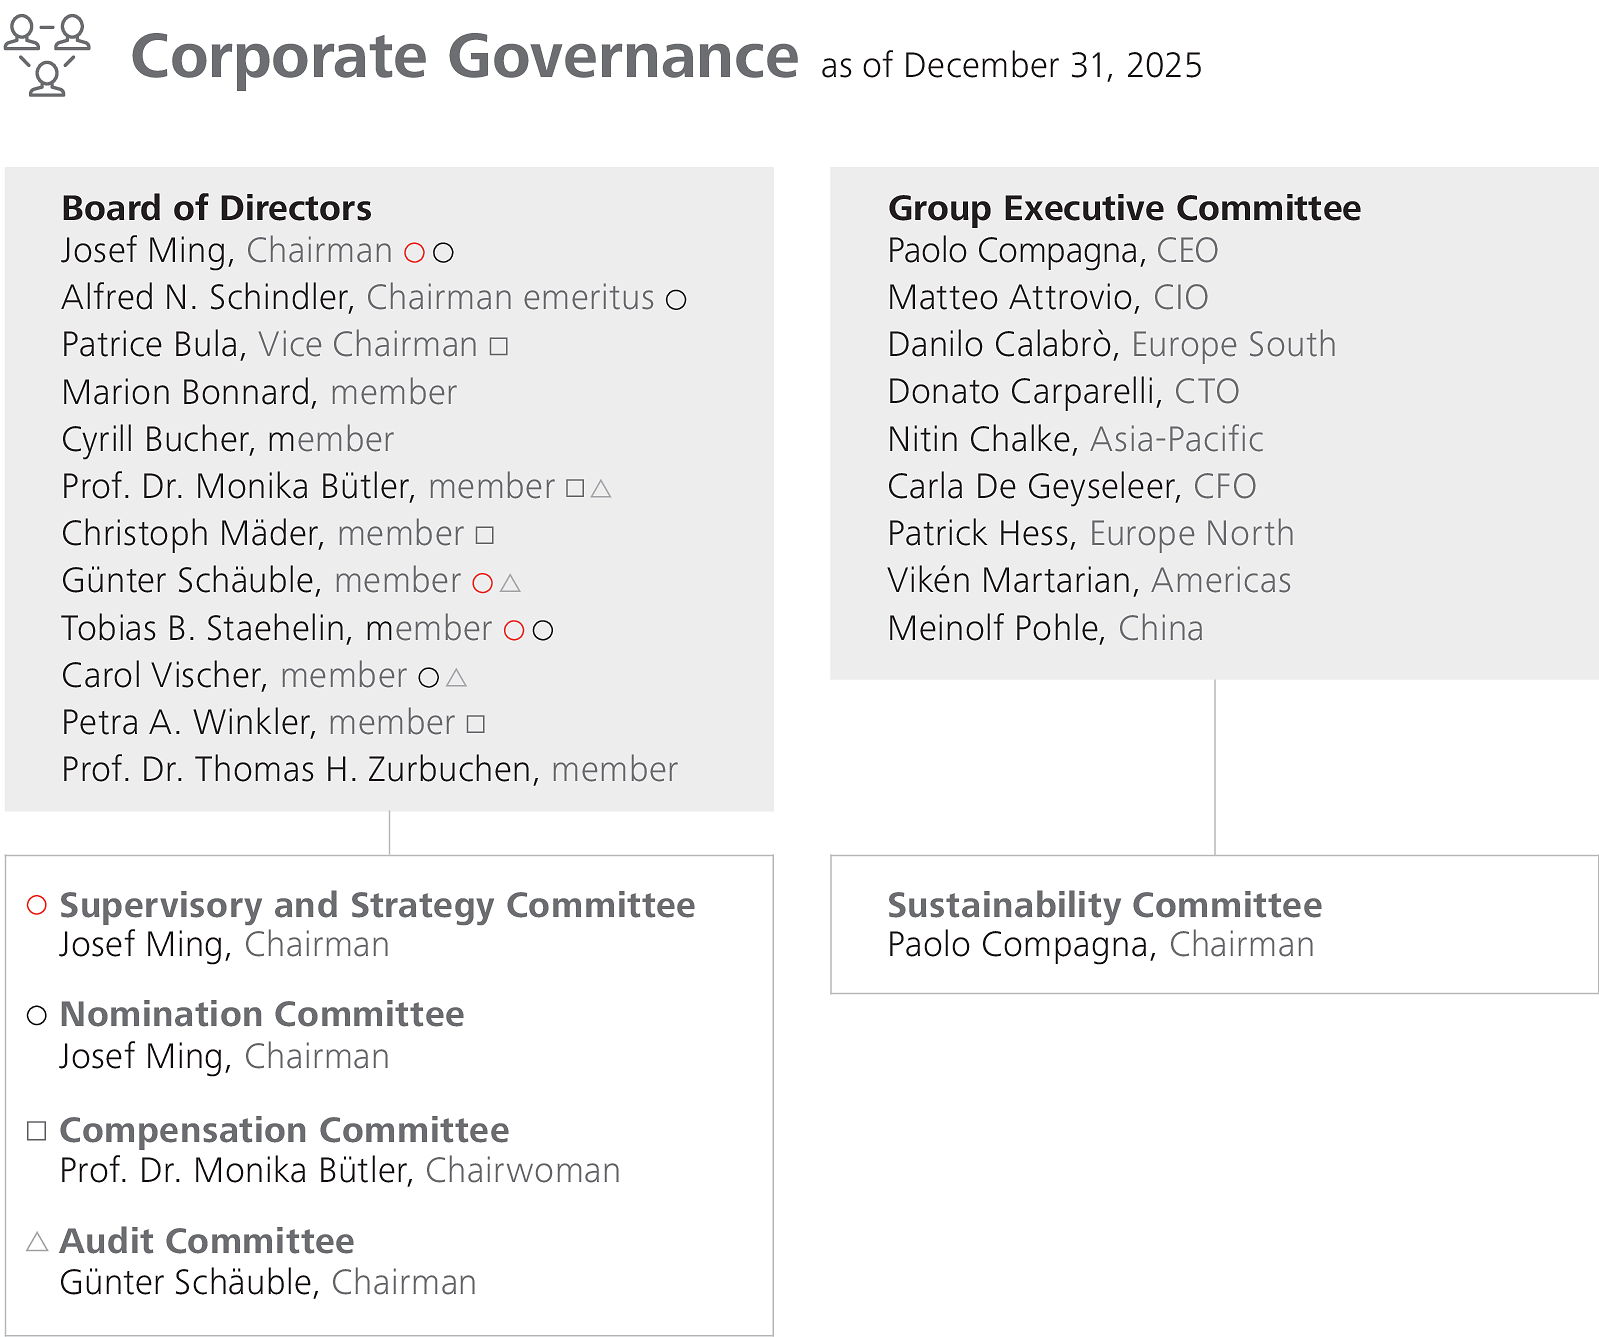1599x1337 pixels.
Task: Click Carla De Geyseleer, CFO entry
Action: (1071, 486)
